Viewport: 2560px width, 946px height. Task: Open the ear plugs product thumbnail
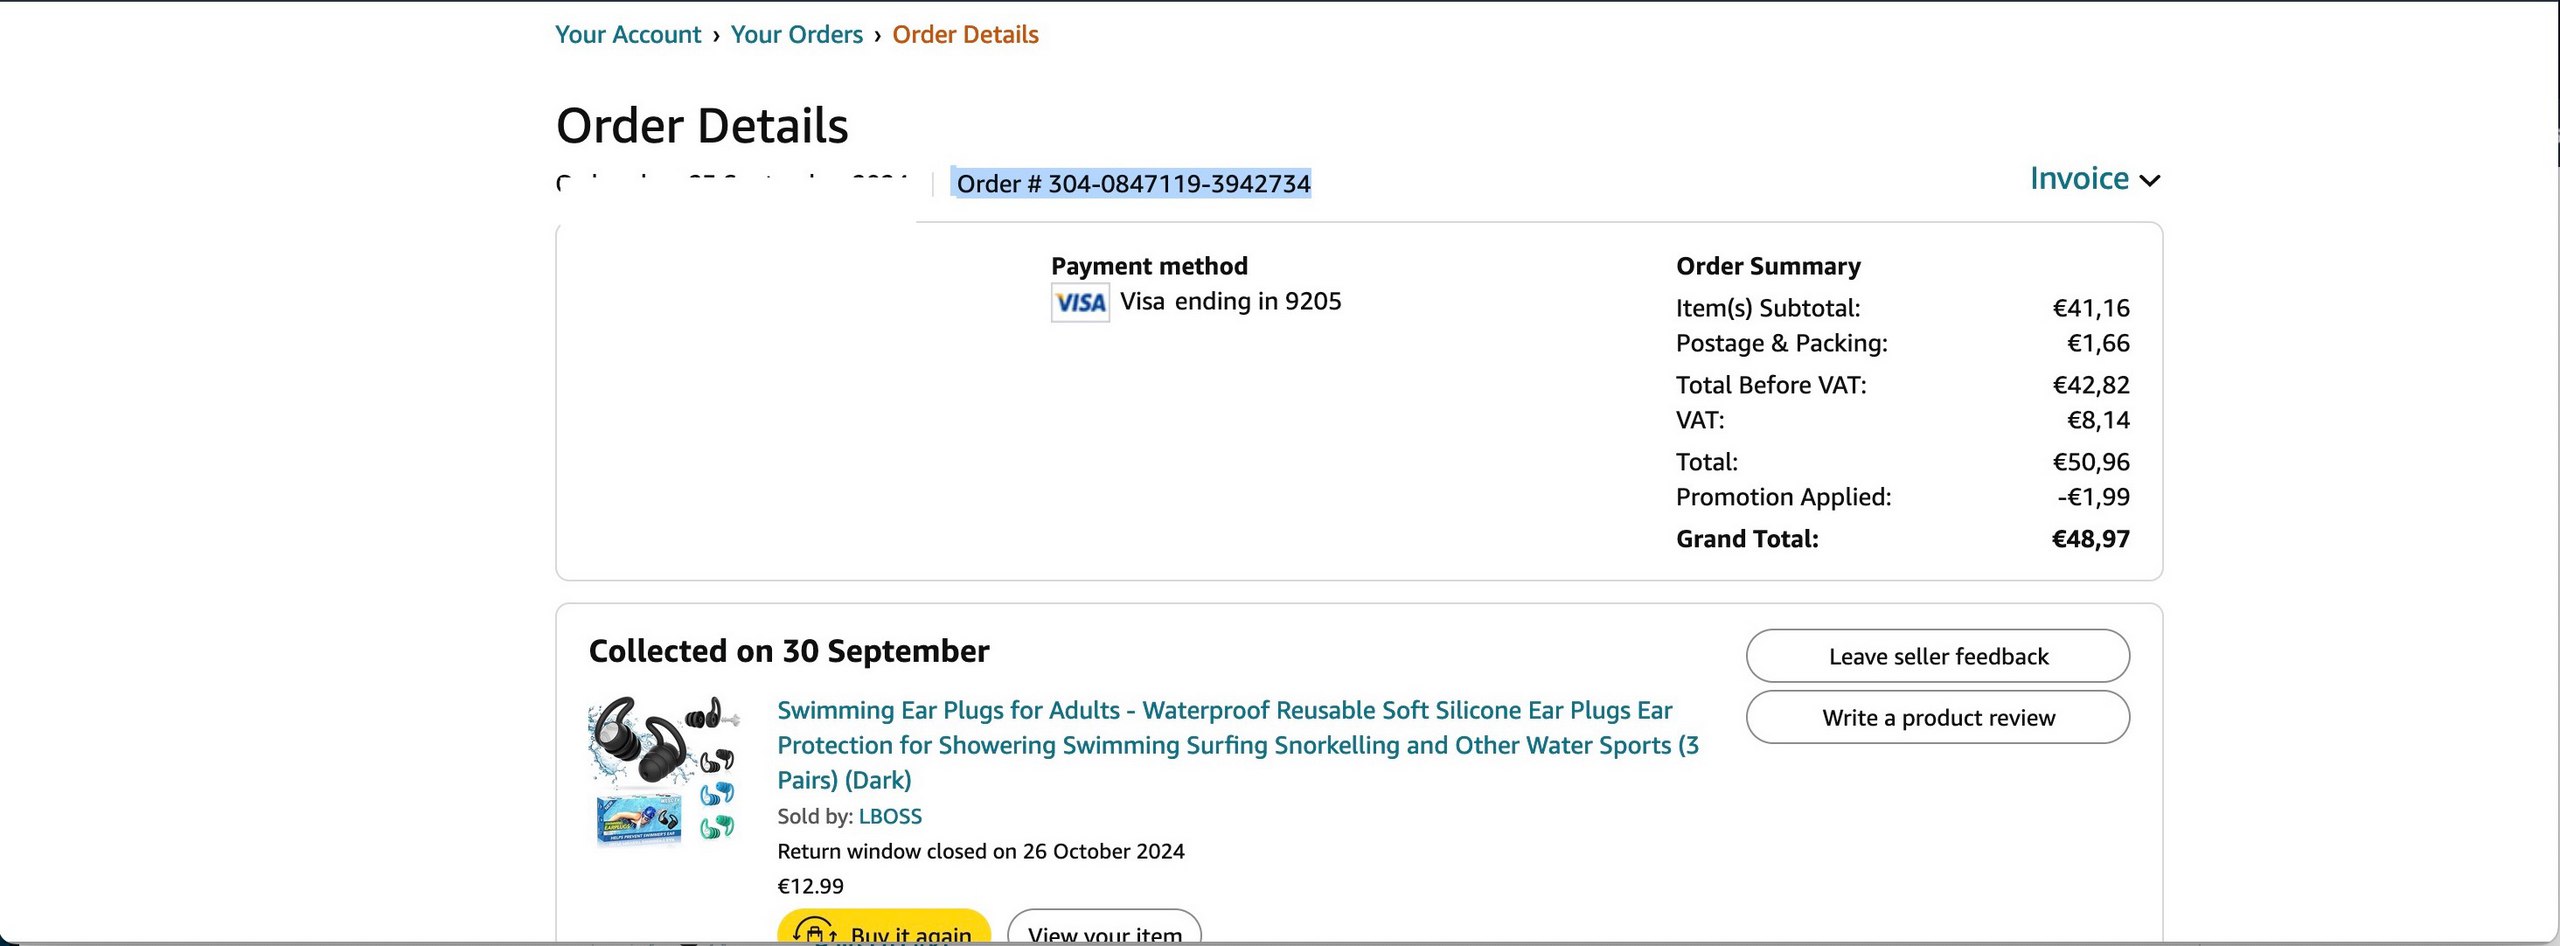pyautogui.click(x=664, y=771)
